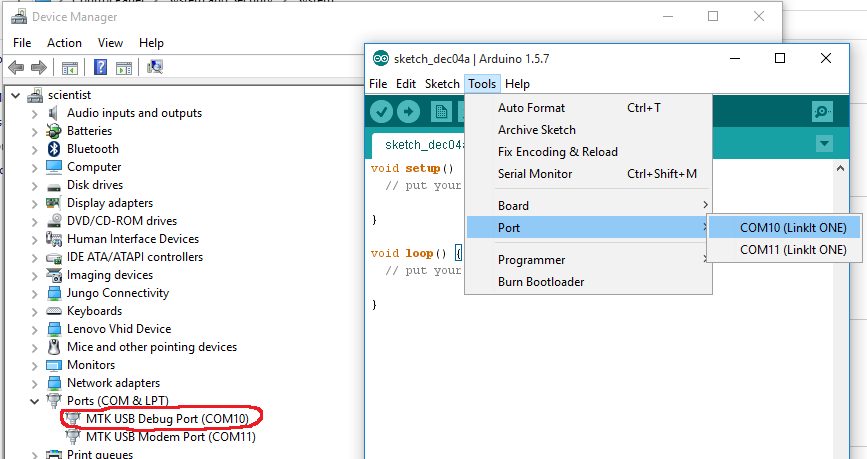This screenshot has height=459, width=867.
Task: Click the editor scrollbar up arrow
Action: (840, 168)
